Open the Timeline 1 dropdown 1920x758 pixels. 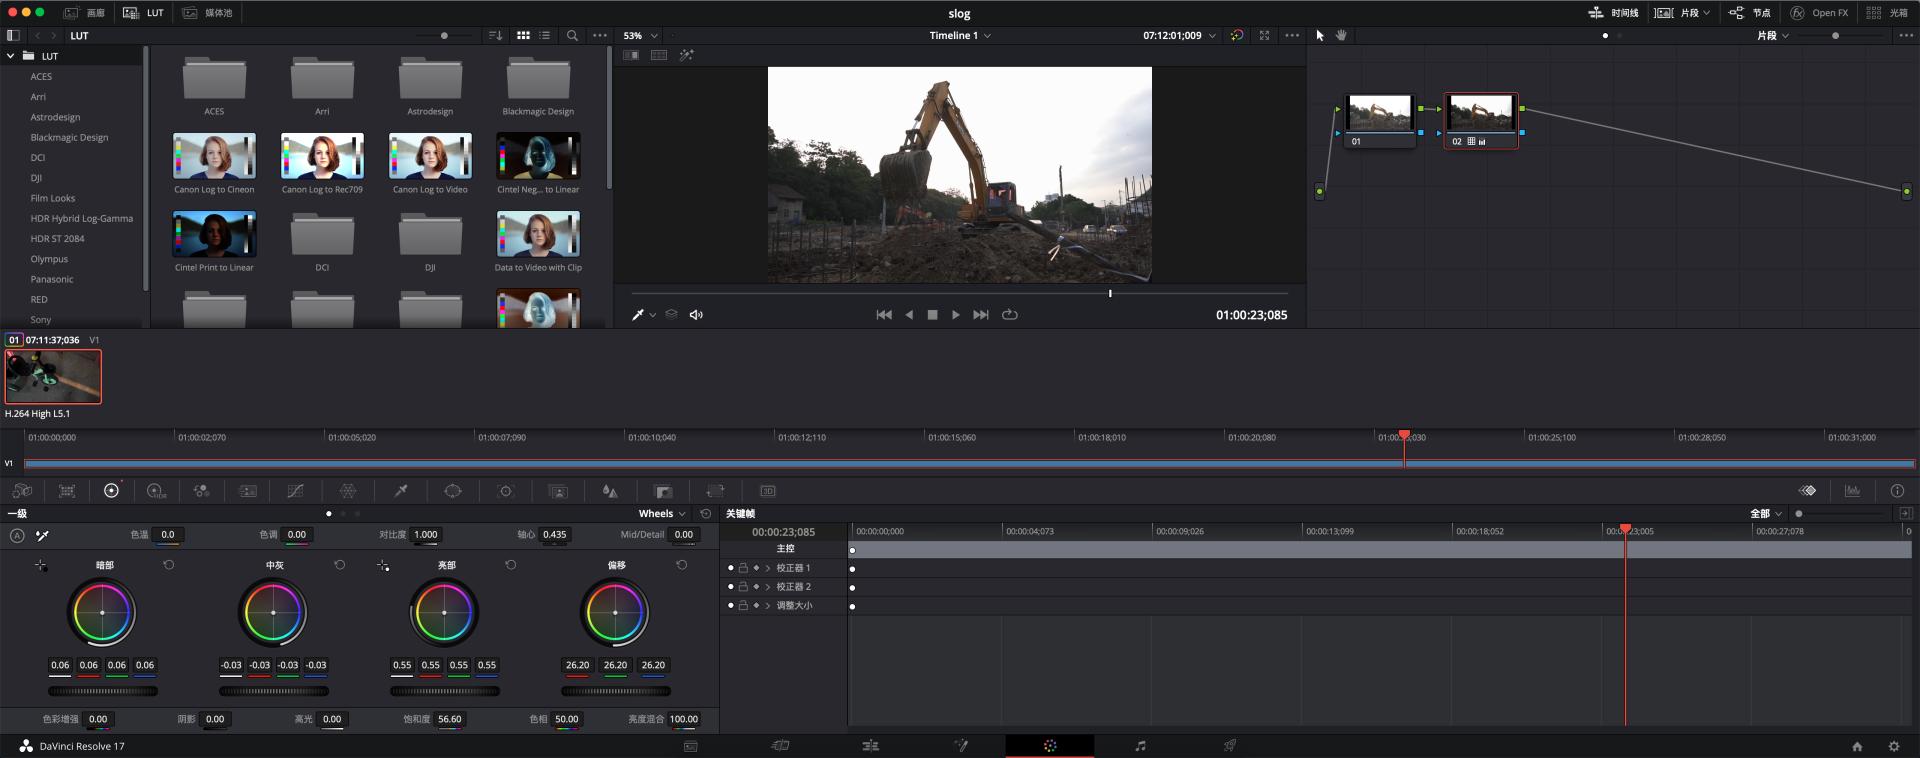(960, 35)
